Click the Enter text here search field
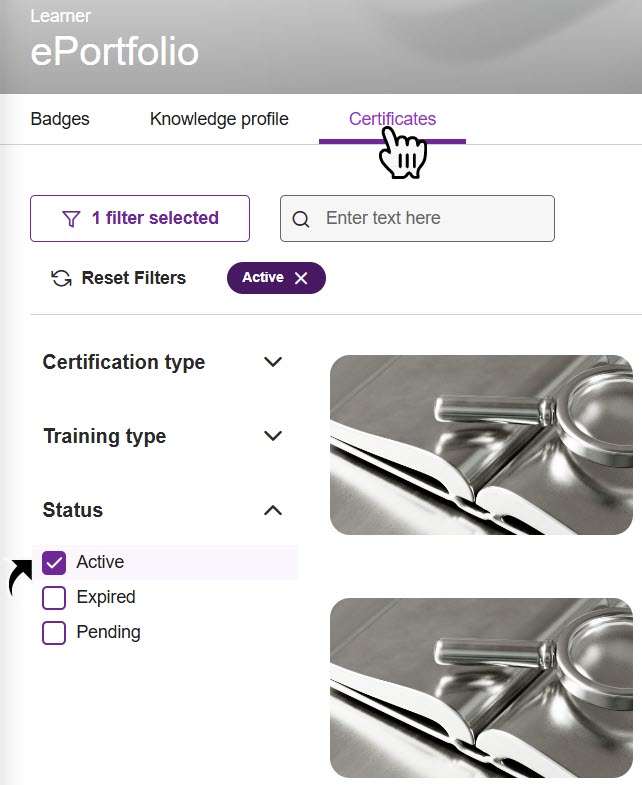Screen dimensions: 642x785 pyautogui.click(x=430, y=218)
